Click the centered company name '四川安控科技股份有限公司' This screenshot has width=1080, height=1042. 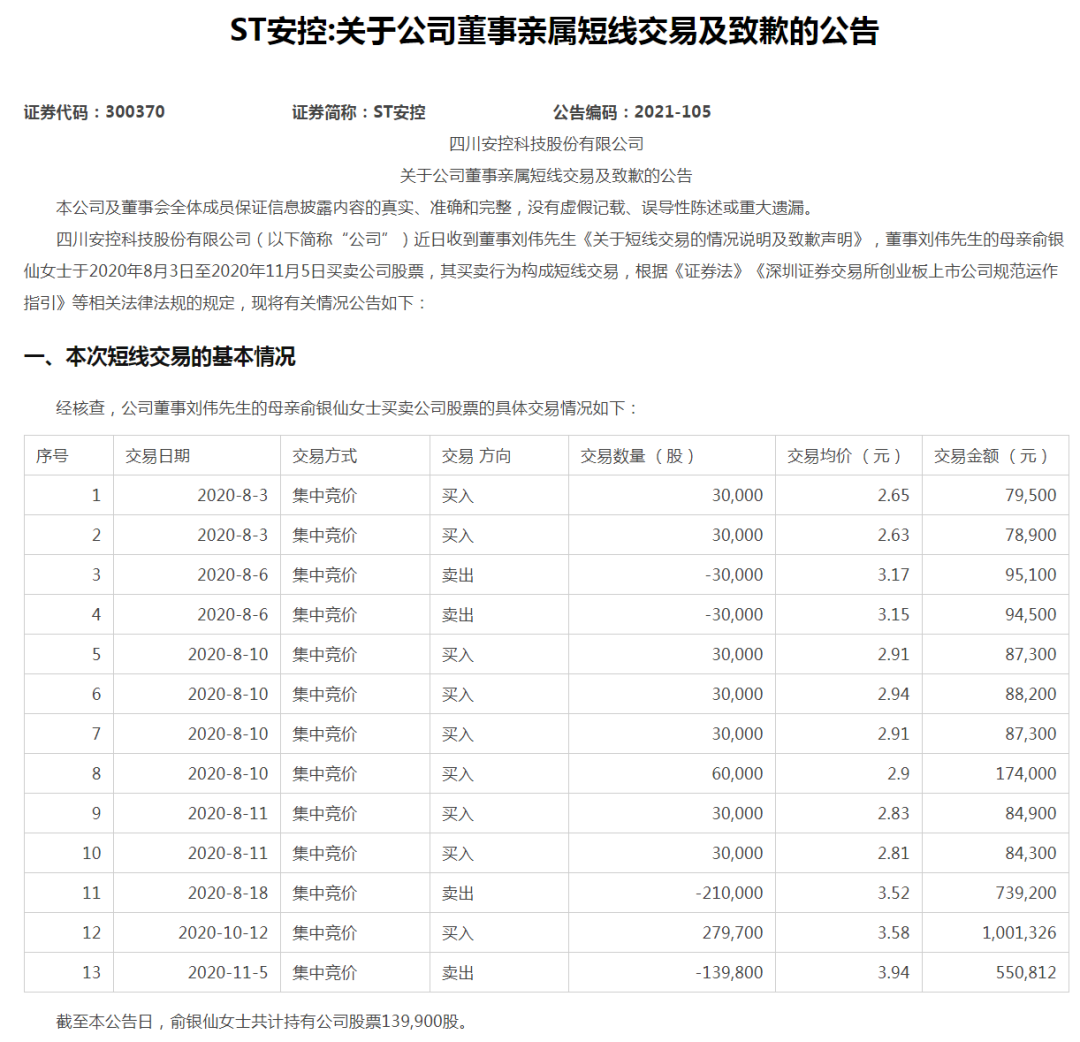(x=546, y=144)
